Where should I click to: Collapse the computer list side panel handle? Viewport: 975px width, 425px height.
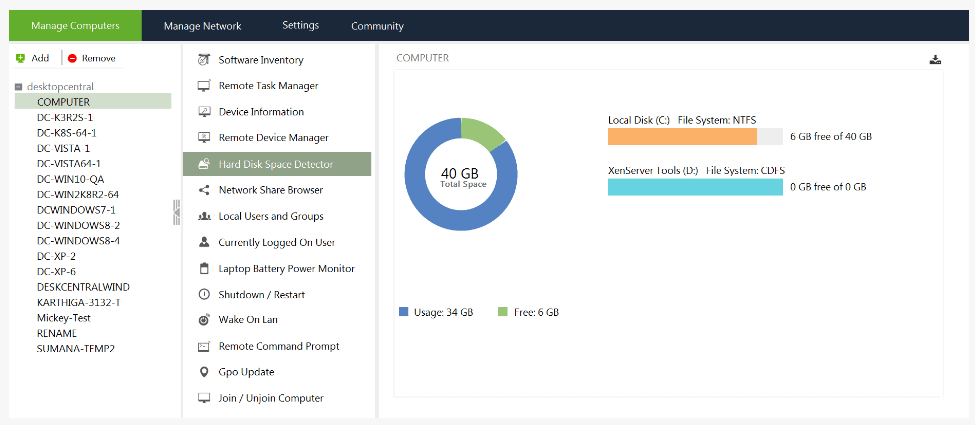pos(177,213)
